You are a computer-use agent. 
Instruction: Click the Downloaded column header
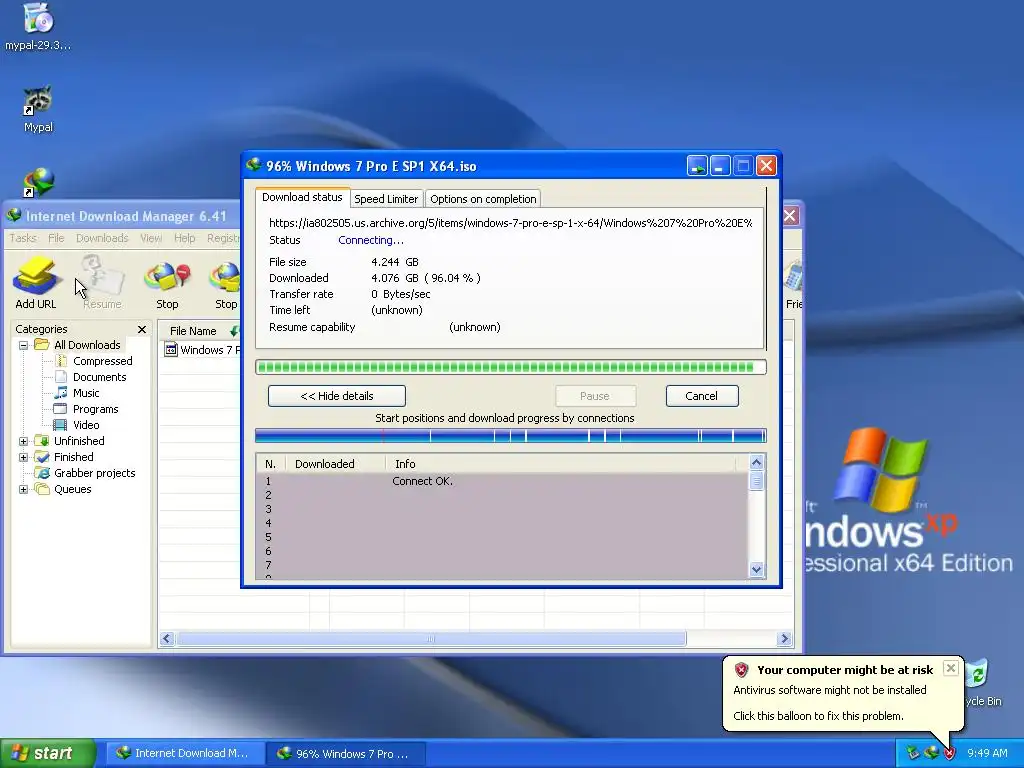[336, 464]
